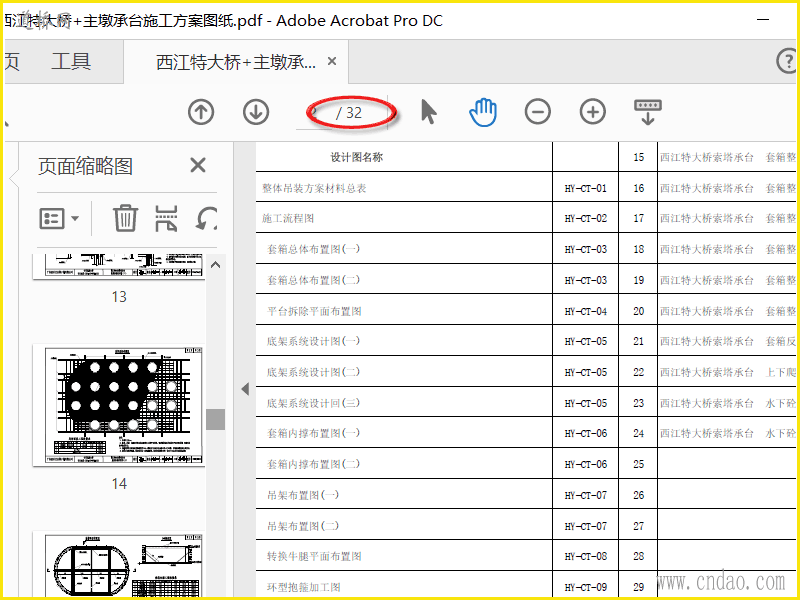Select page 13 thumbnail

pos(119,267)
